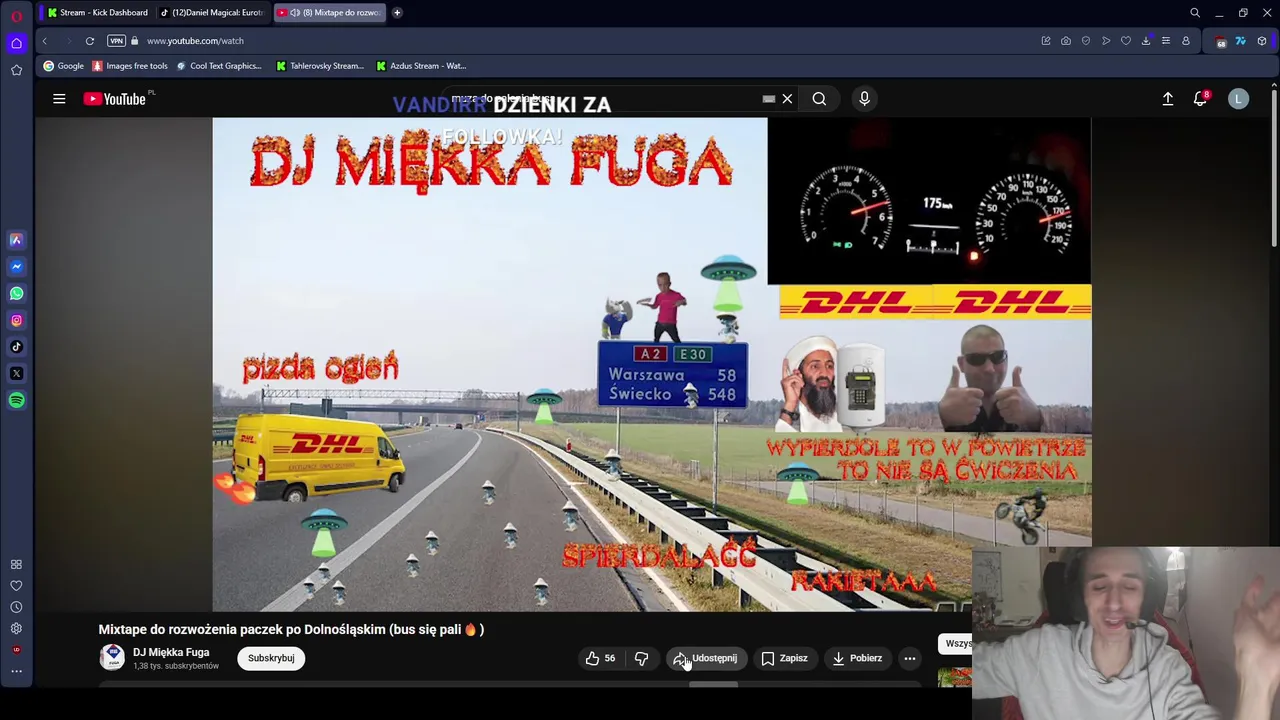Toggle the VPN badge in address bar
The height and width of the screenshot is (720, 1280).
coord(116,41)
